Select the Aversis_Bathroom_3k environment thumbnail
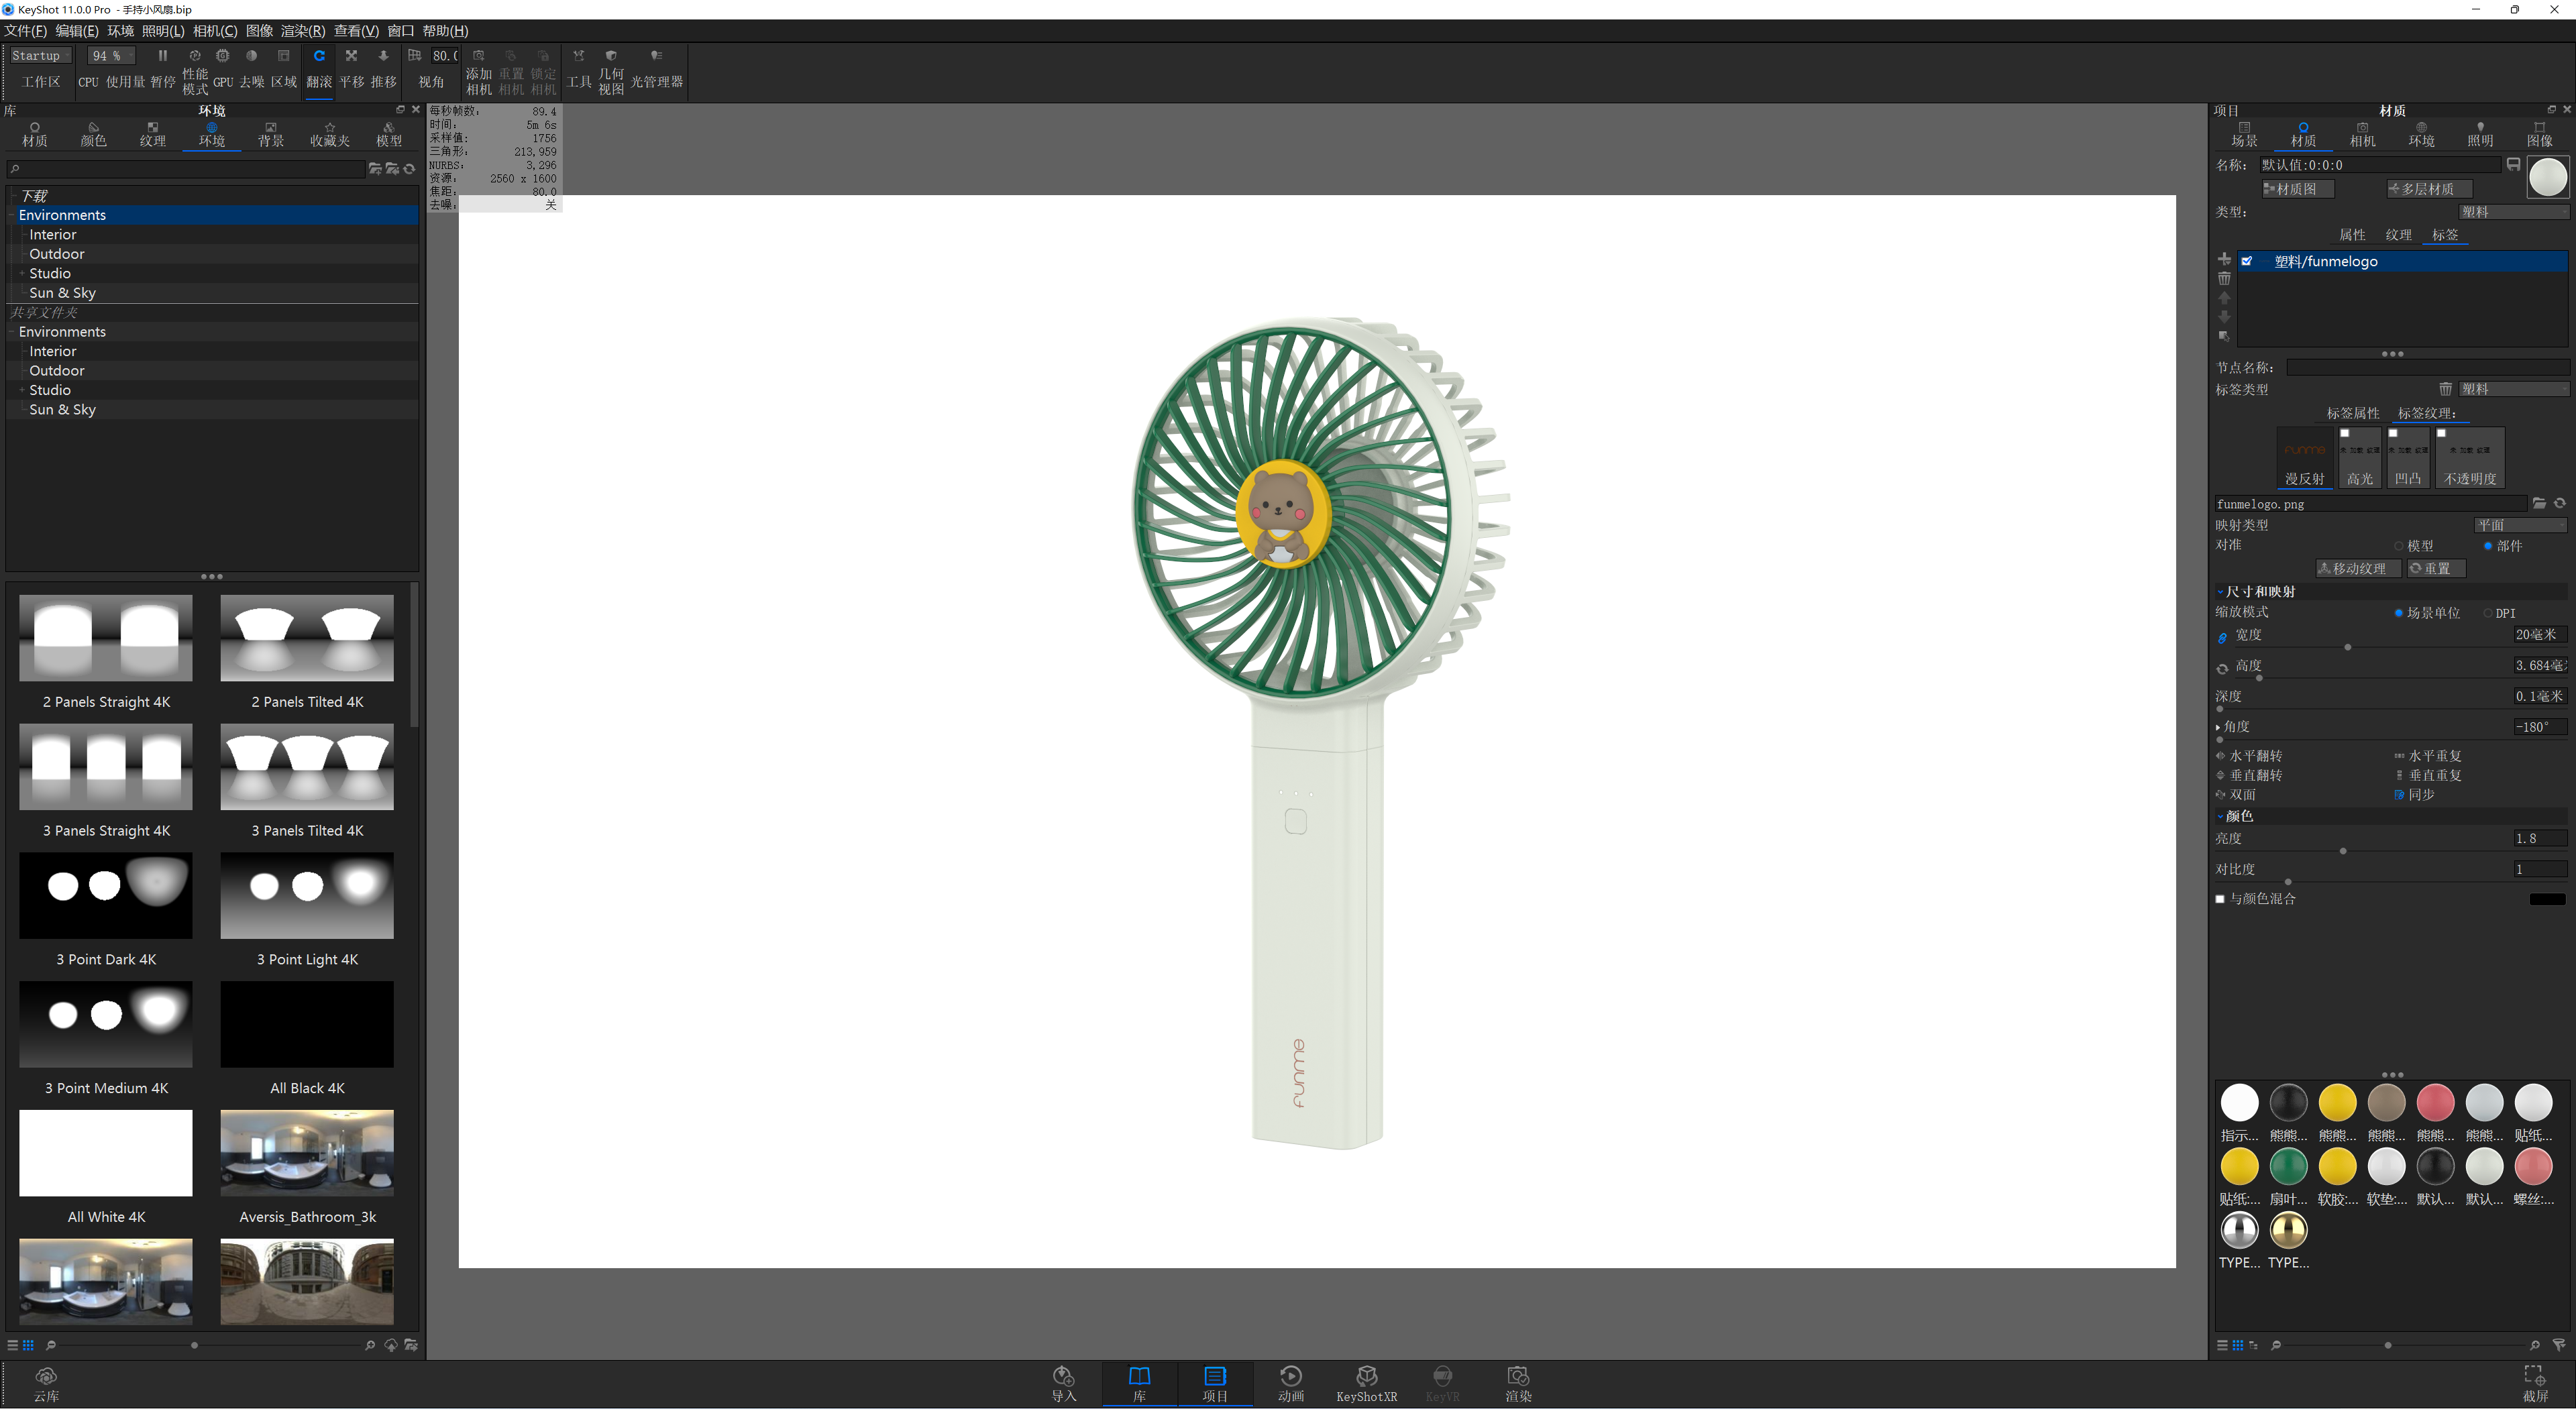The height and width of the screenshot is (1409, 2576). pyautogui.click(x=307, y=1153)
